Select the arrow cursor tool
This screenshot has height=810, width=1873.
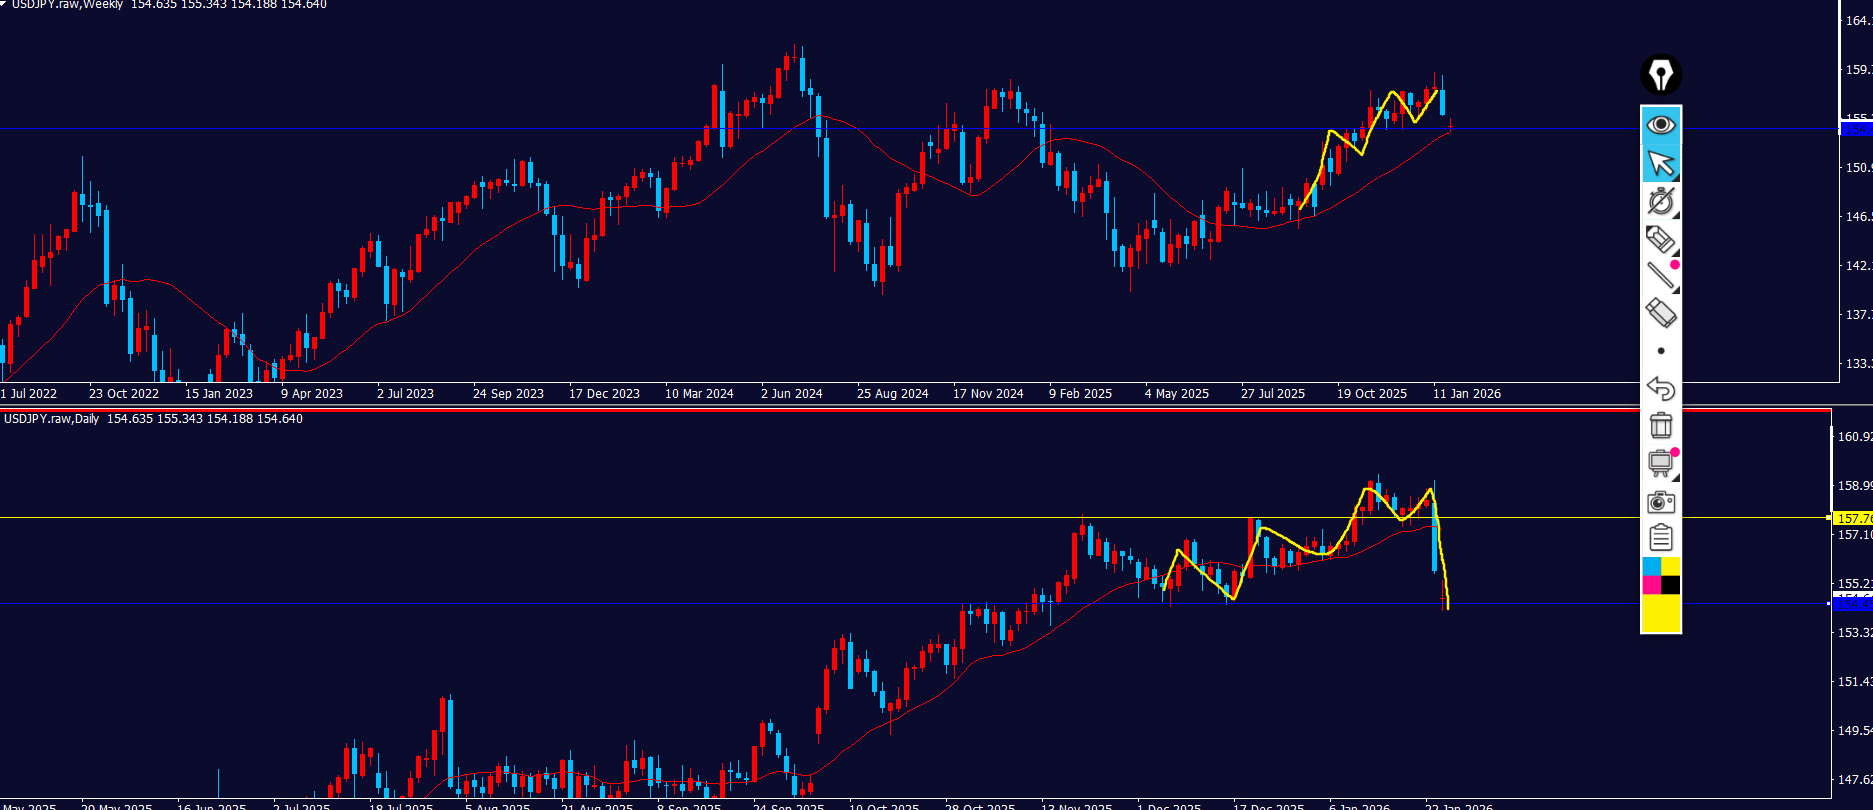(x=1661, y=163)
